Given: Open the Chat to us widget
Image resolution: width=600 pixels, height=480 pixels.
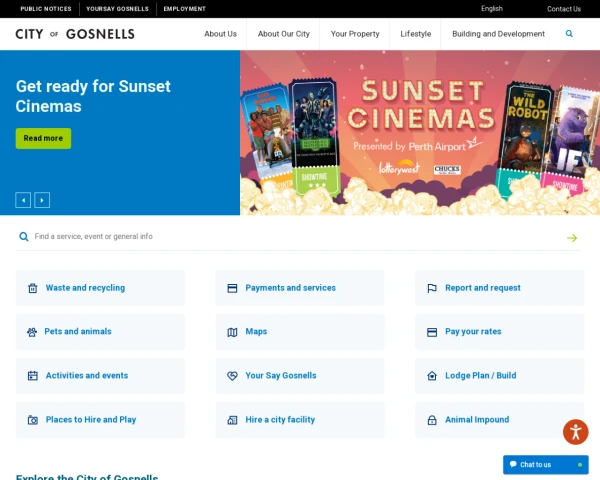Looking at the screenshot, I should click(545, 464).
